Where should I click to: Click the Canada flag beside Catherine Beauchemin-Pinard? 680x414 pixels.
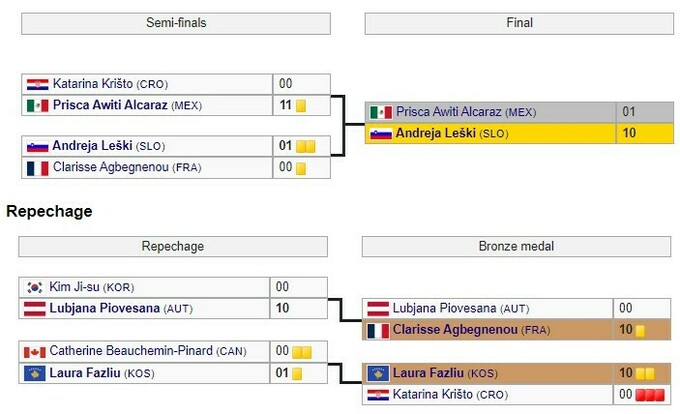tap(34, 351)
